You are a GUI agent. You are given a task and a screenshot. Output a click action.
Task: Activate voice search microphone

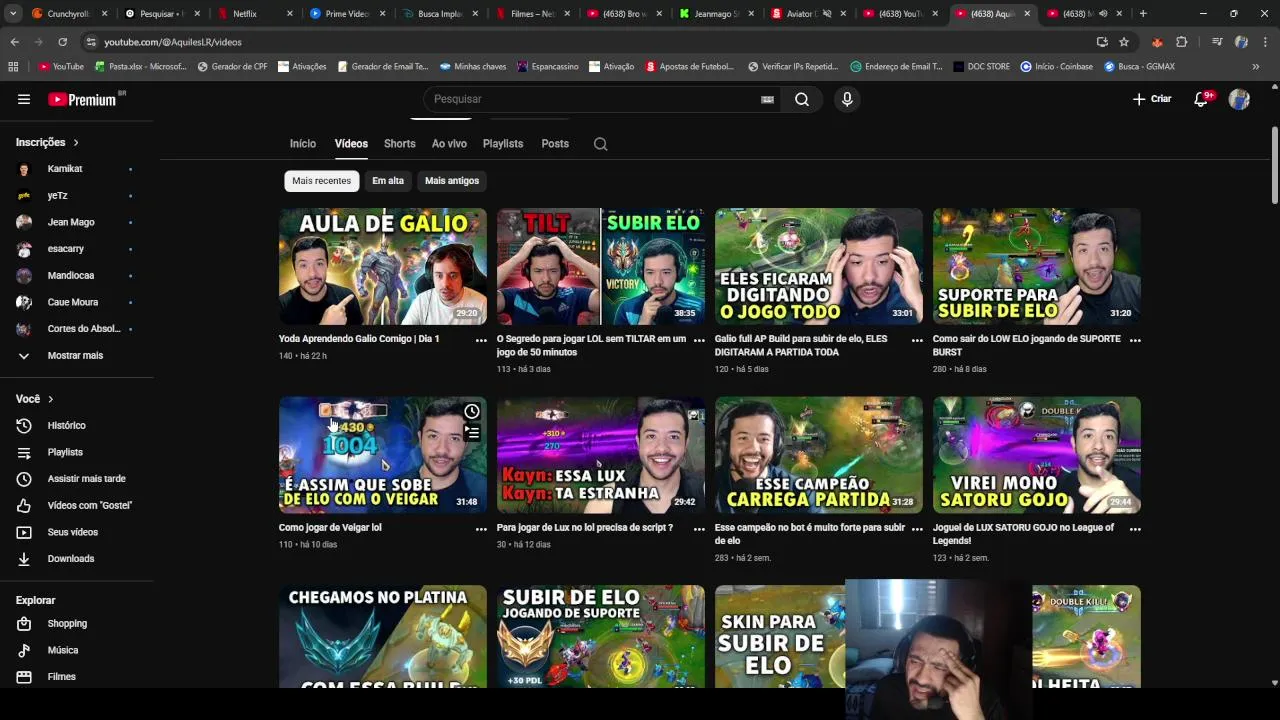tap(847, 99)
